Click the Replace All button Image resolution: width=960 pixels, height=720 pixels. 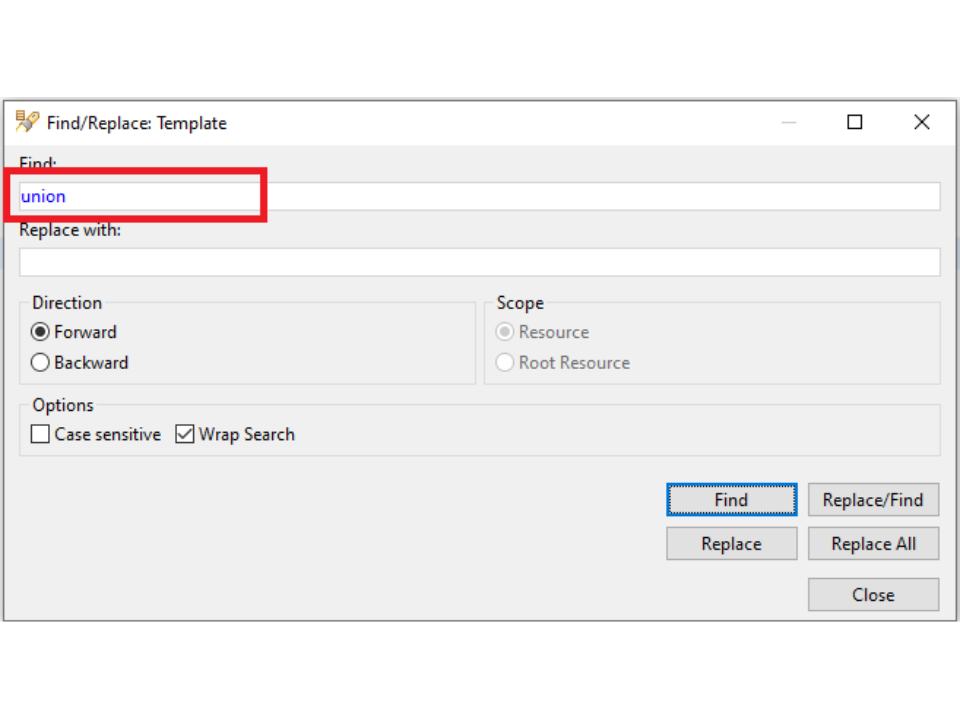873,544
